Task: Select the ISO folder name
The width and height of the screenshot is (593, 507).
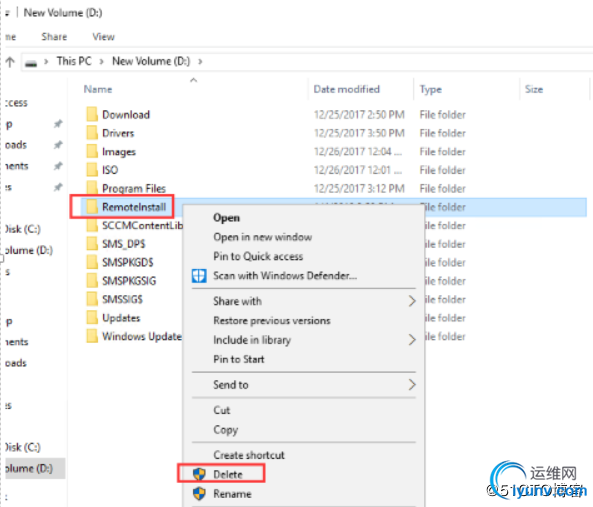Action: 110,170
